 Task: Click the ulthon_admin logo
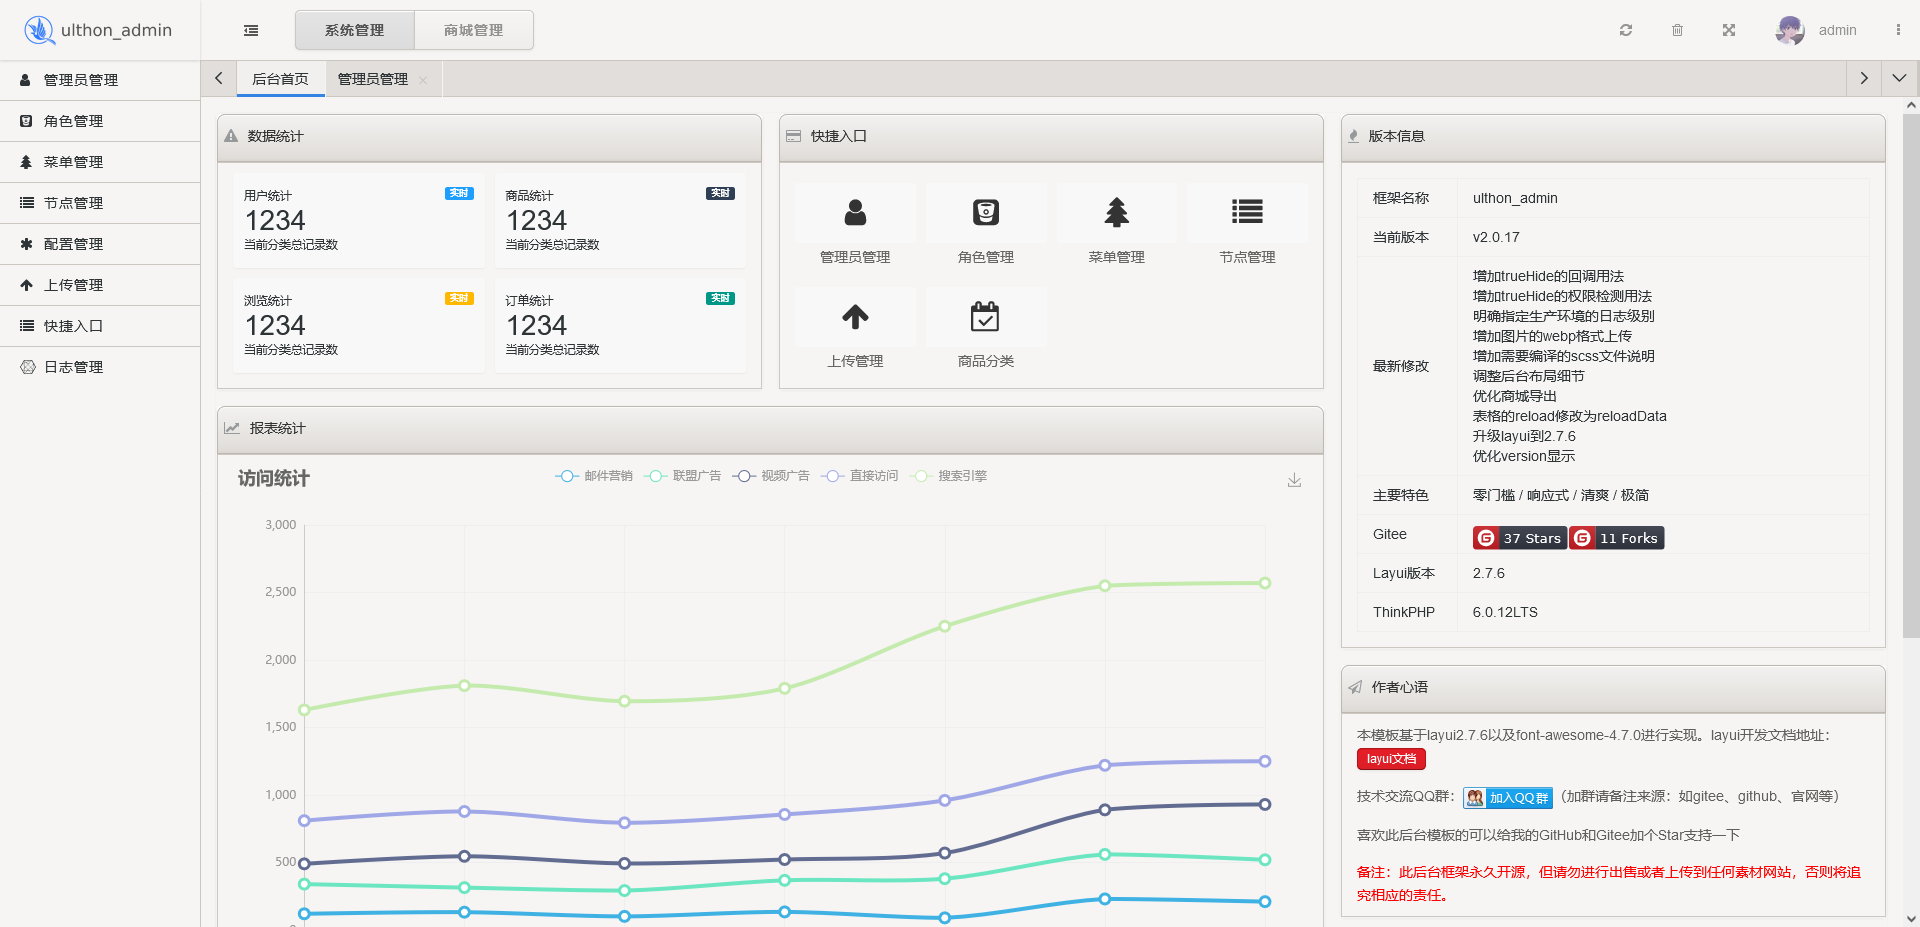click(98, 30)
